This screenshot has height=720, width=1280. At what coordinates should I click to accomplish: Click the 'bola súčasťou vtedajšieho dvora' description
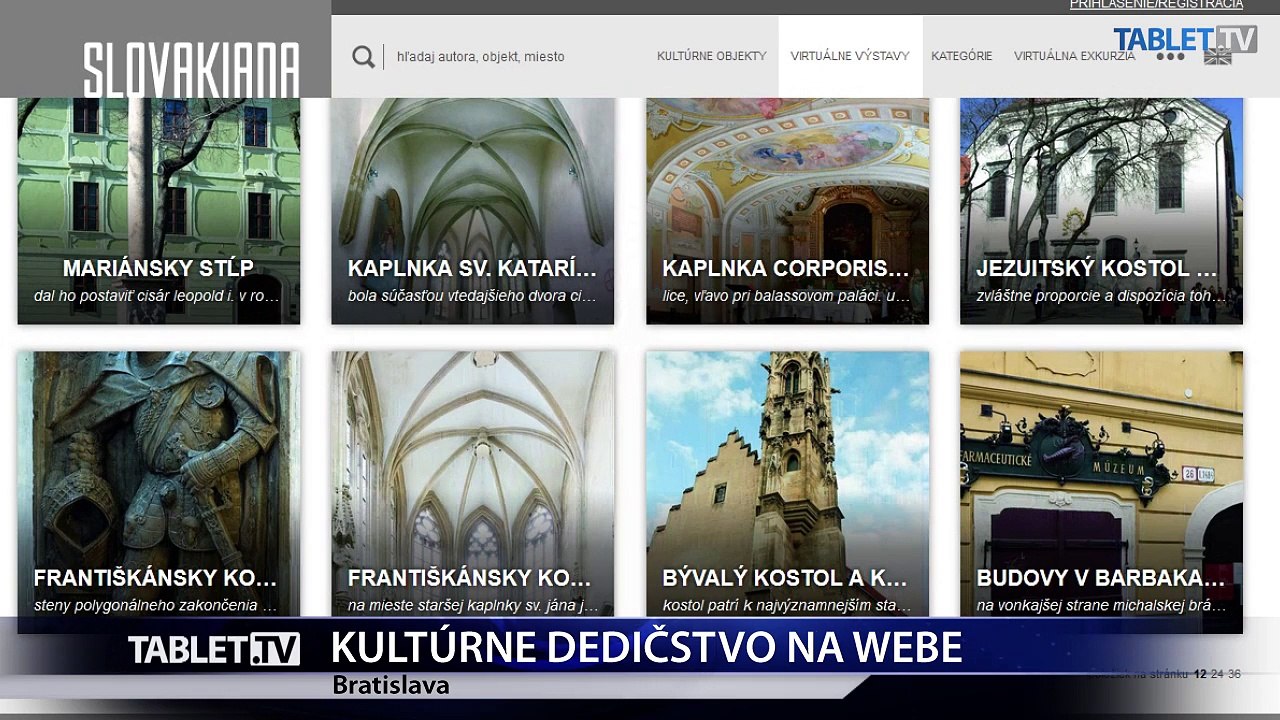click(x=472, y=296)
